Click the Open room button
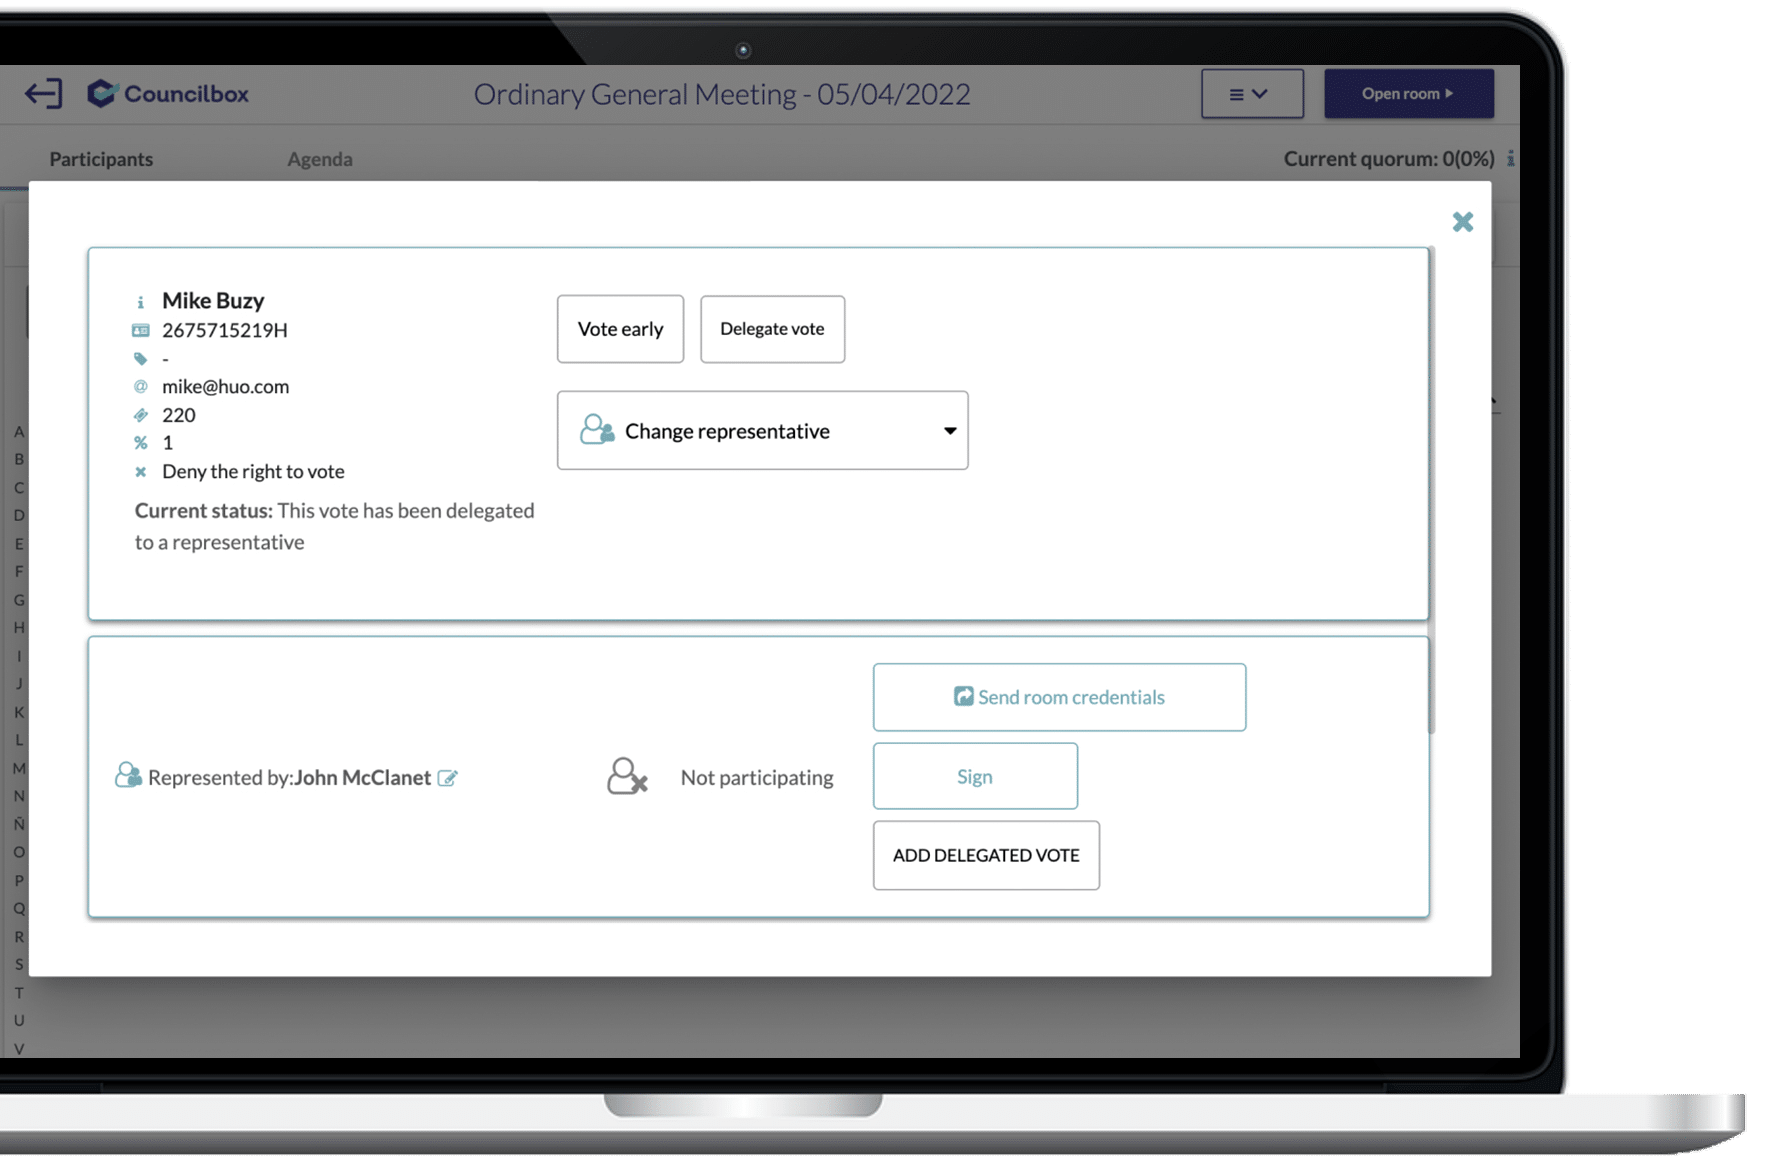The image size is (1784, 1164). point(1408,94)
